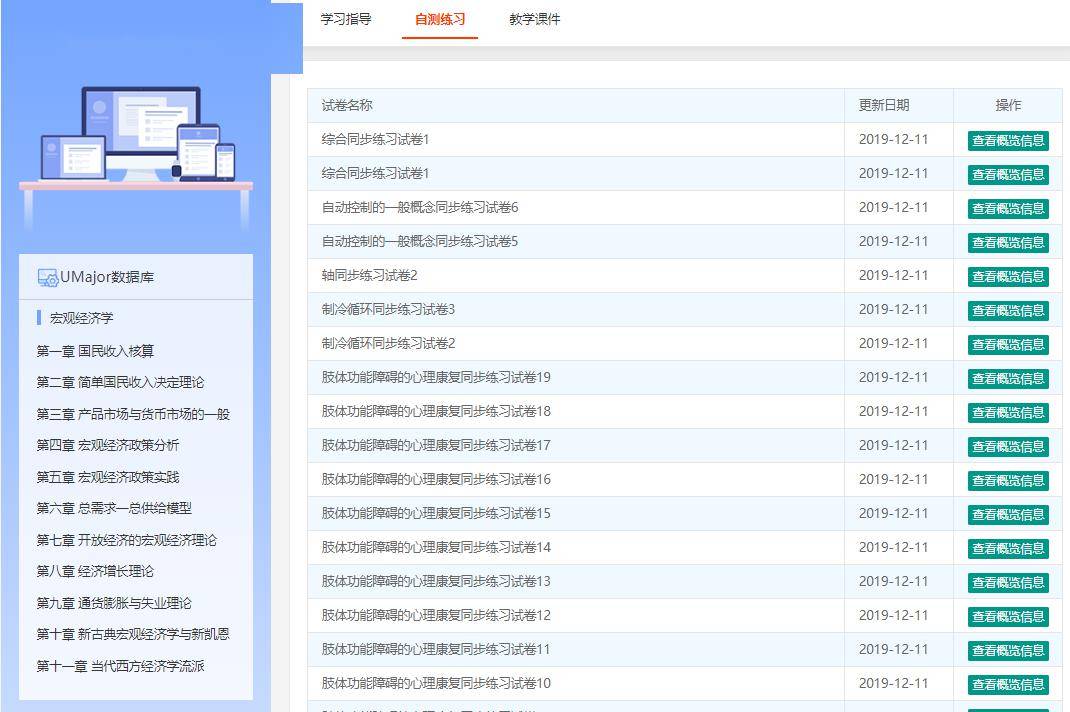
Task: Open 第十一章 当代西方经济学流派 chapter
Action: coord(120,666)
